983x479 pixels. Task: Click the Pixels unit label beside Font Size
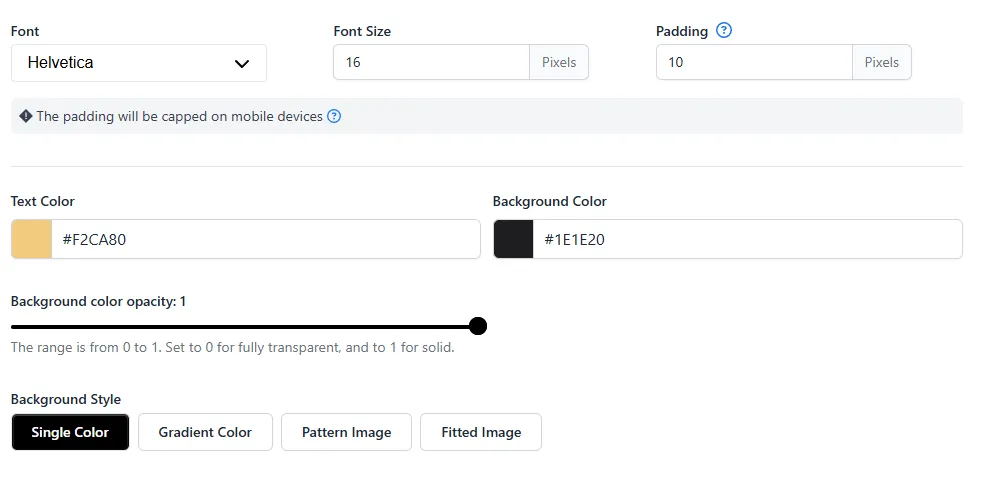click(x=559, y=62)
